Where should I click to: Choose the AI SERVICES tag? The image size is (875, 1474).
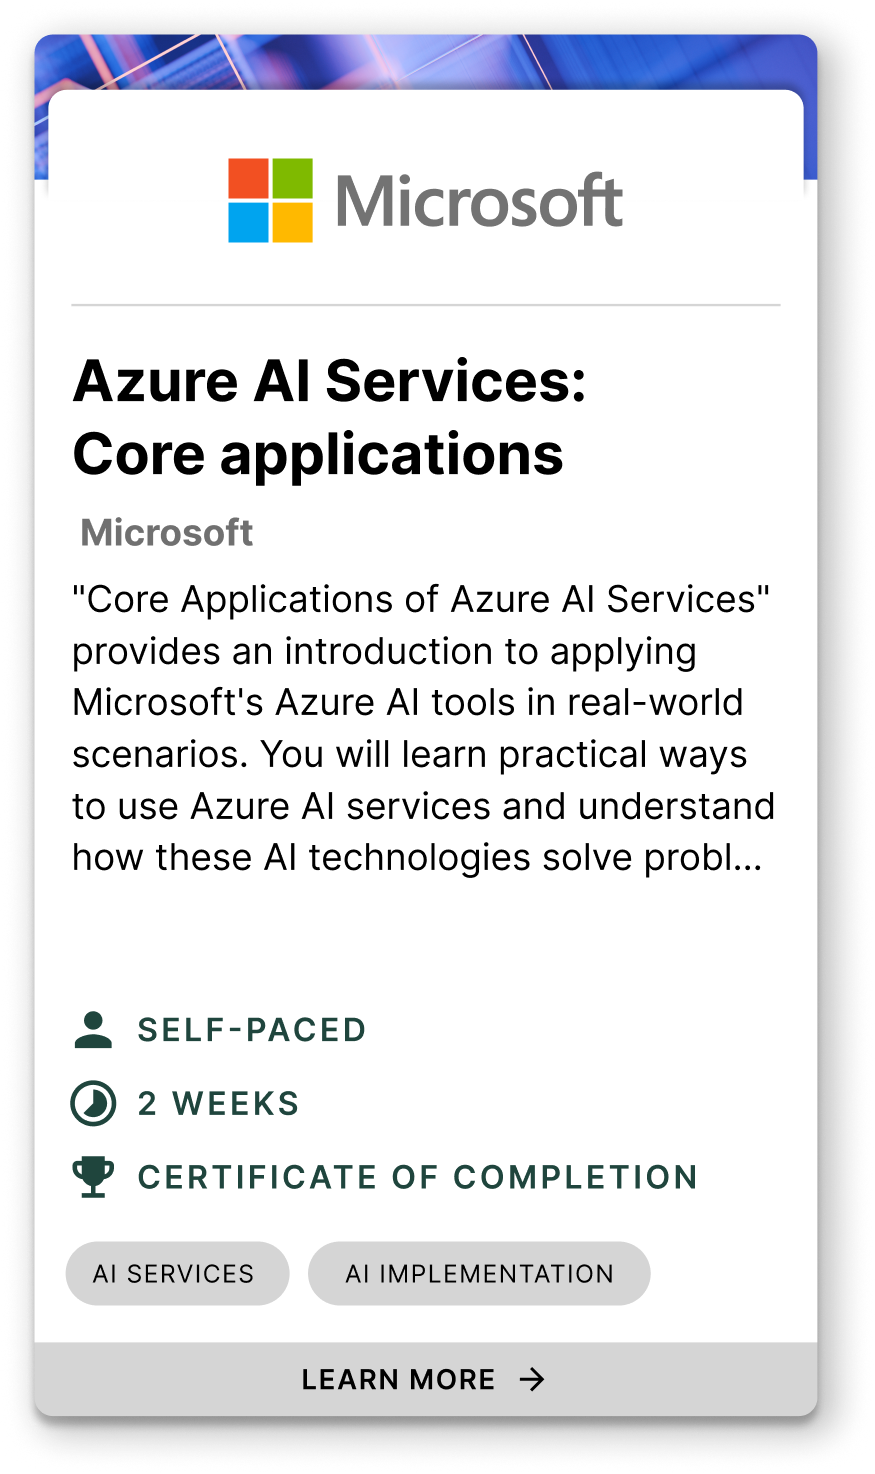pyautogui.click(x=177, y=1273)
